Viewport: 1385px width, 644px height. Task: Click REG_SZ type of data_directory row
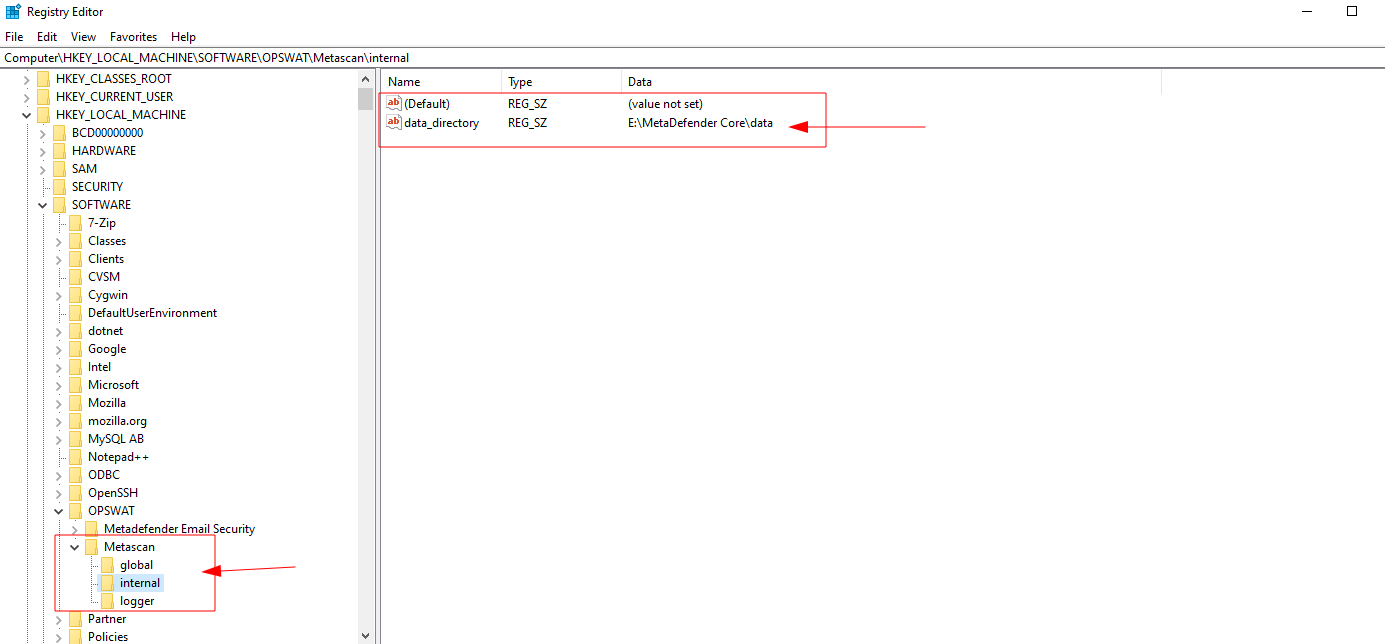click(x=527, y=123)
